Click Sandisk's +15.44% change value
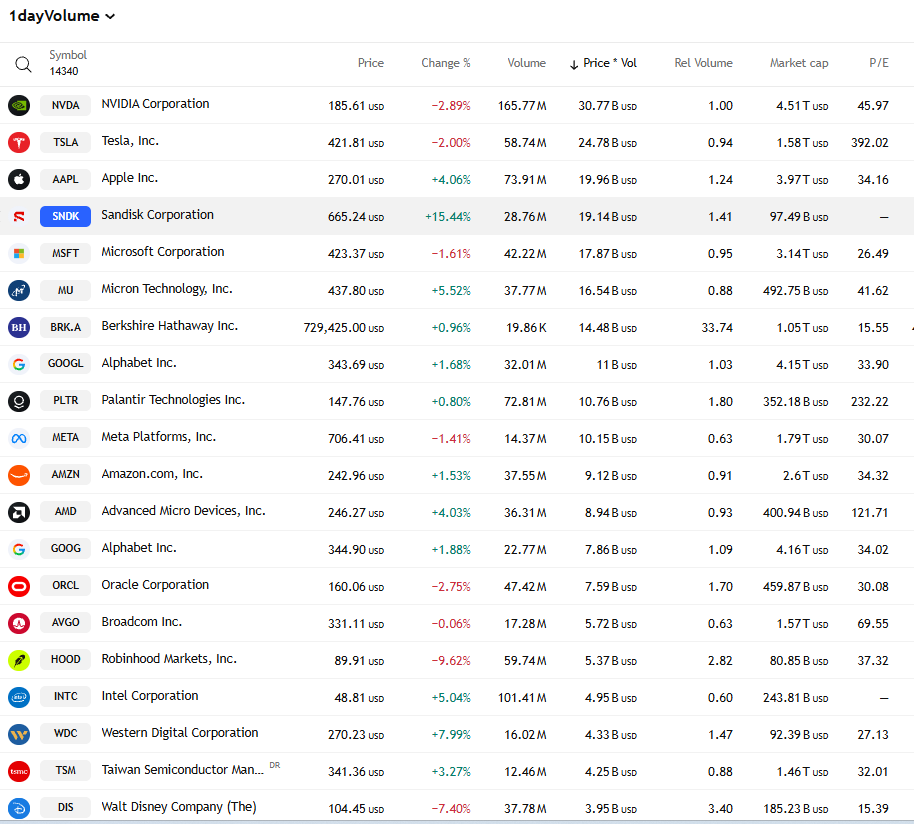Image resolution: width=914 pixels, height=824 pixels. click(x=448, y=217)
